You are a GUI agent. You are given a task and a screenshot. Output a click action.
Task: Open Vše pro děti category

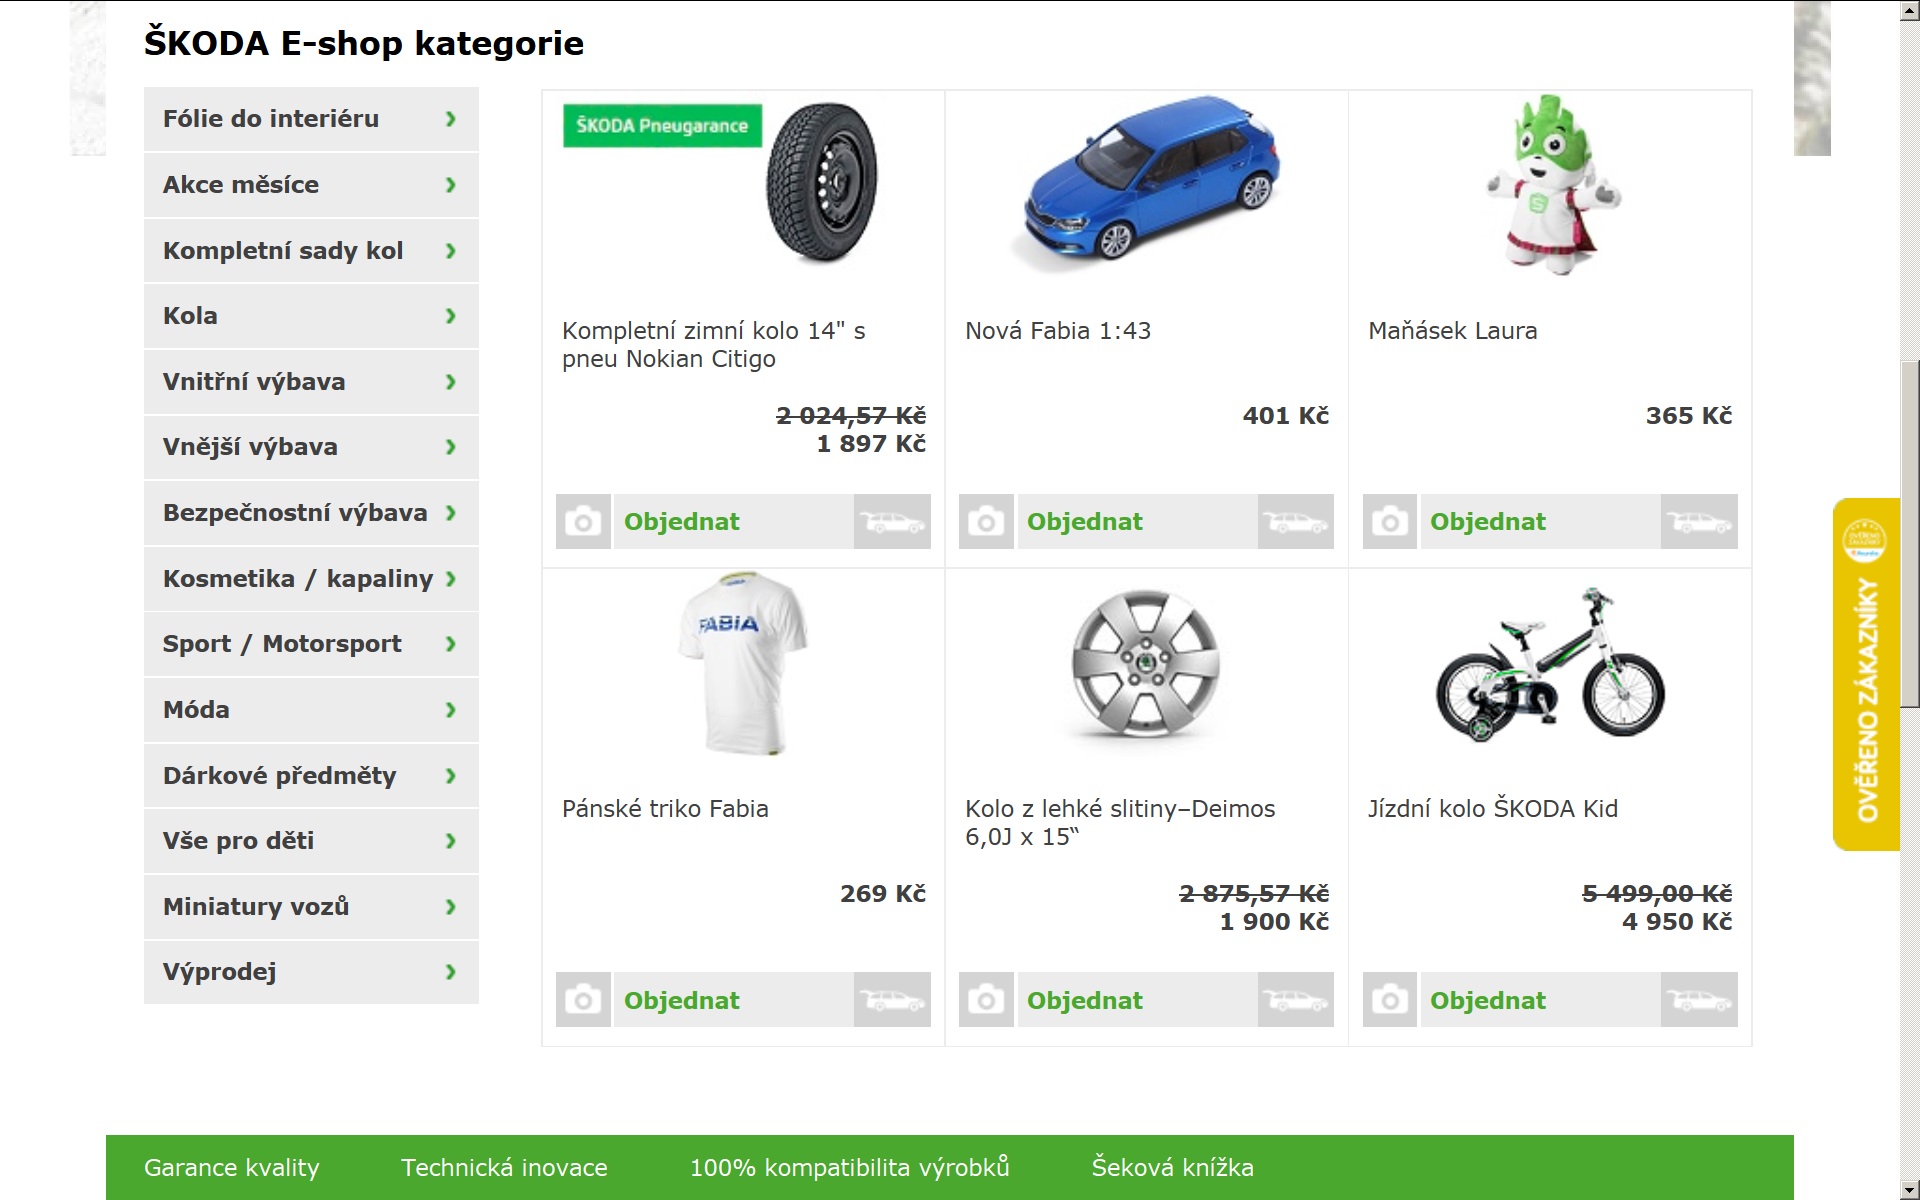click(x=311, y=841)
